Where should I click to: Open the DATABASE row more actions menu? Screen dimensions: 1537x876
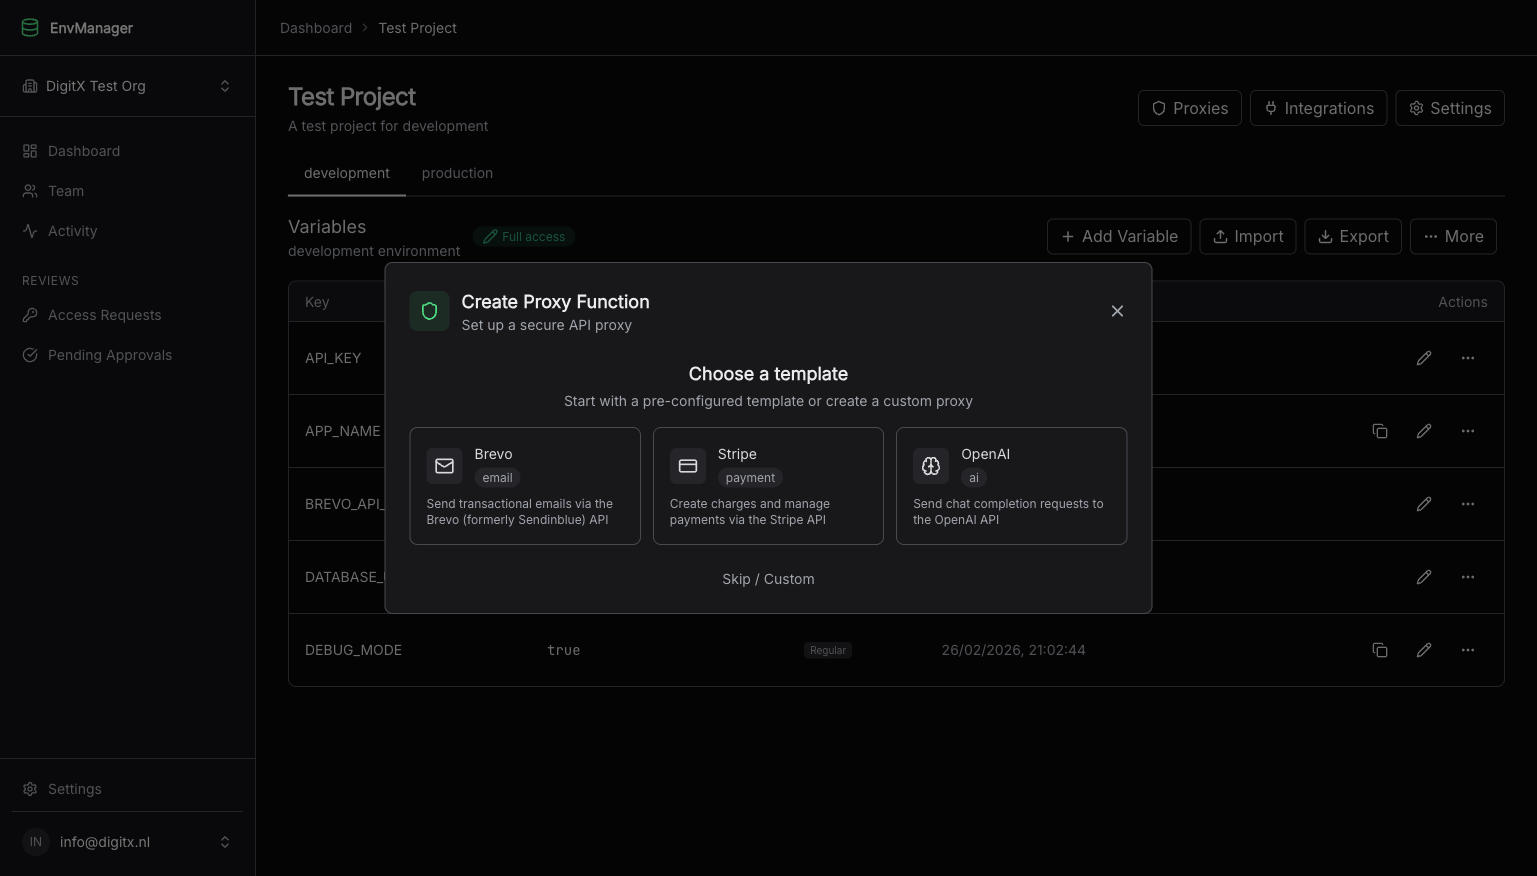tap(1468, 577)
